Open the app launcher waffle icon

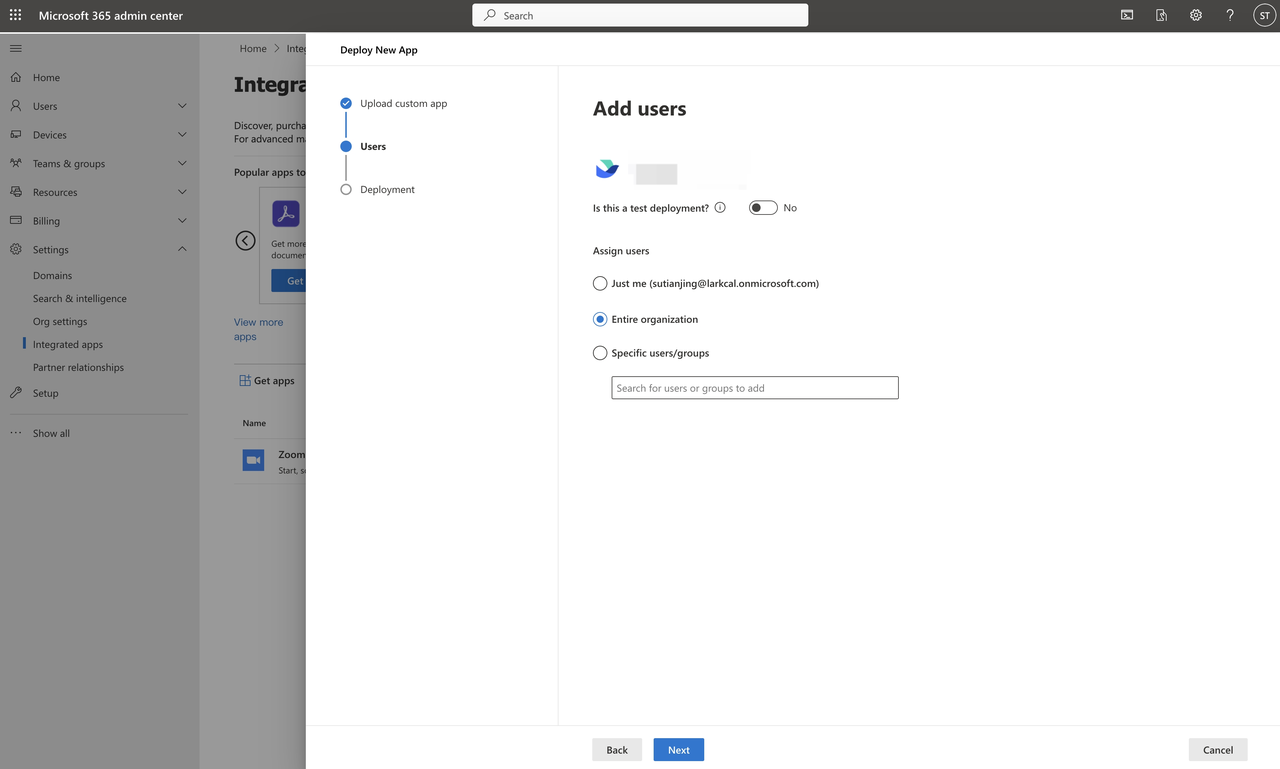pyautogui.click(x=15, y=16)
